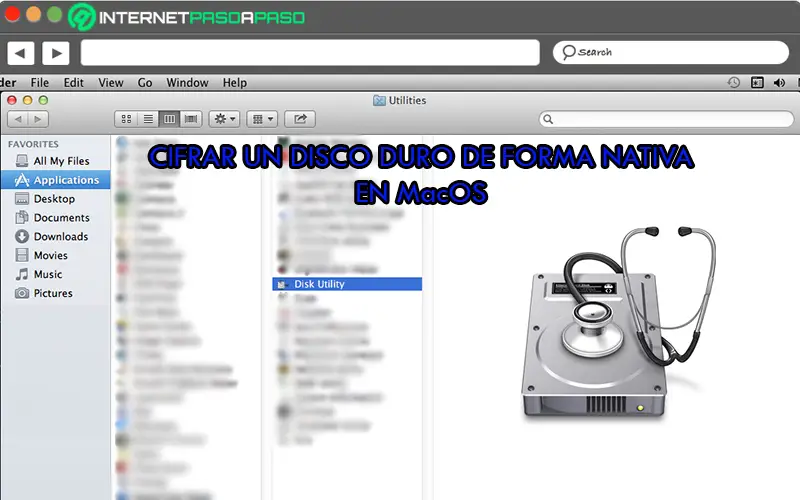
Task: Open the Go menu
Action: point(145,83)
